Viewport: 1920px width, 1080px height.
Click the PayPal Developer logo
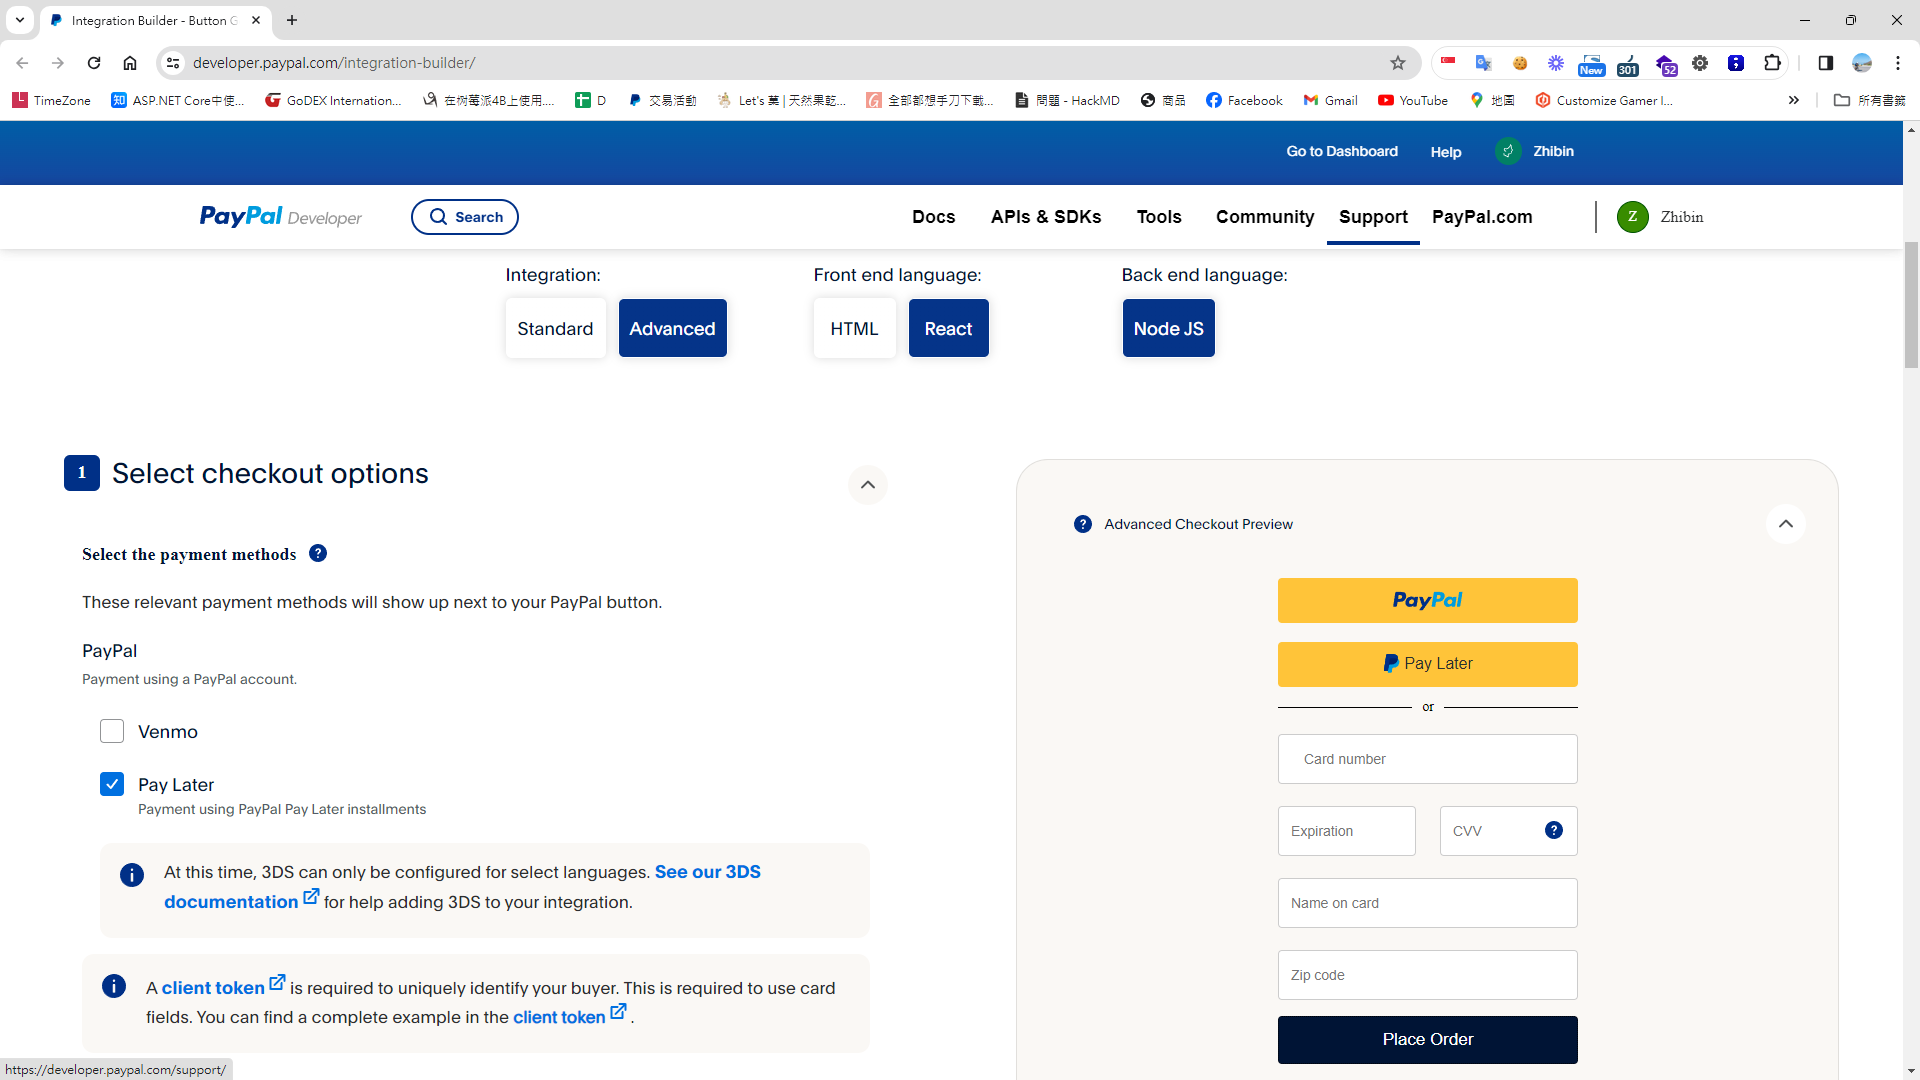(280, 217)
